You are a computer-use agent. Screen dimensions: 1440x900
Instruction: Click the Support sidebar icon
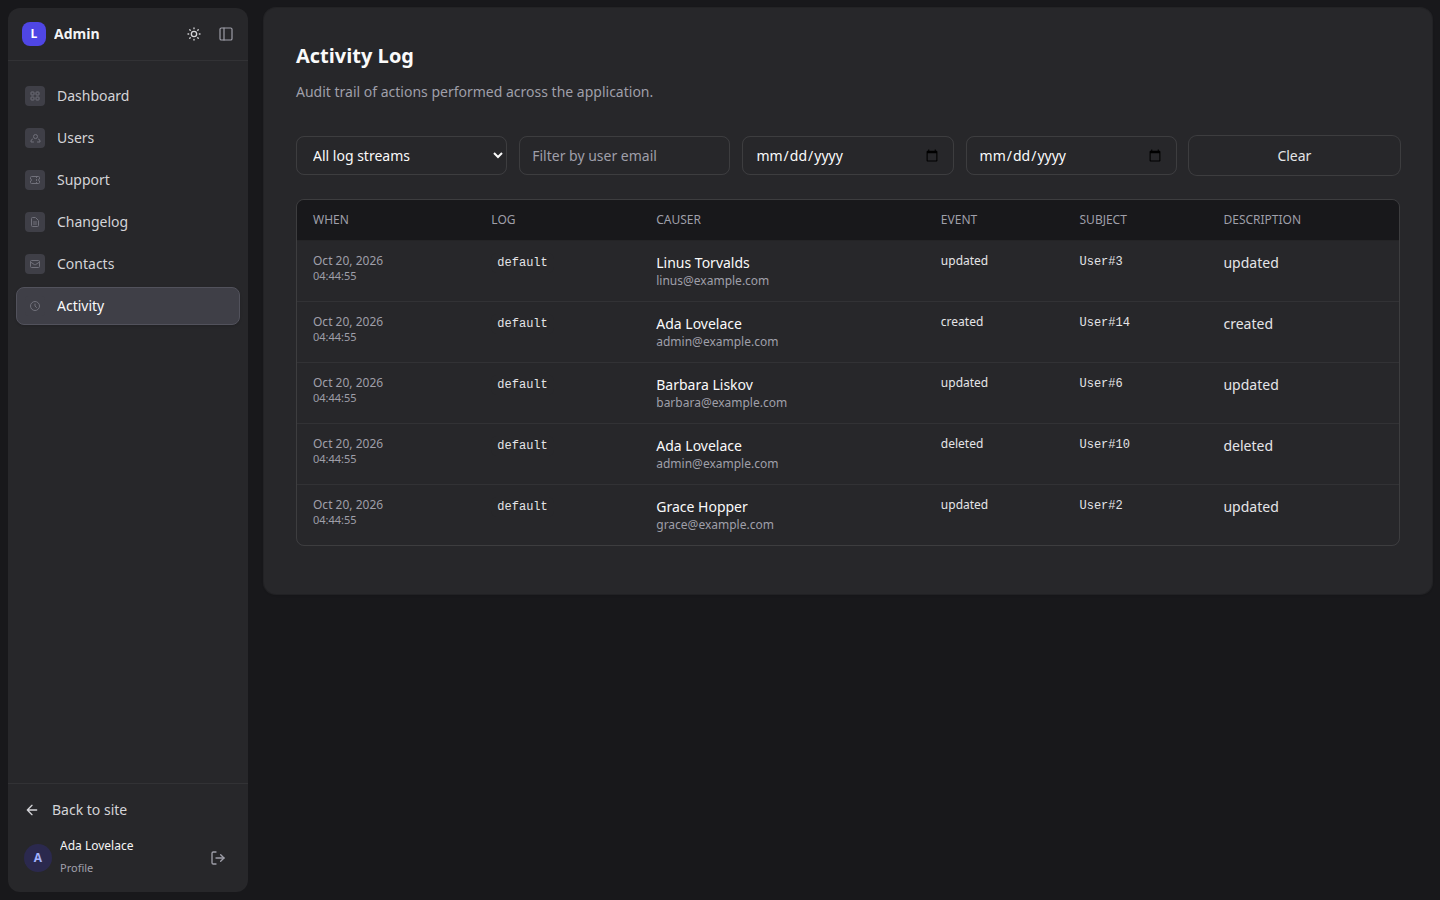(35, 180)
